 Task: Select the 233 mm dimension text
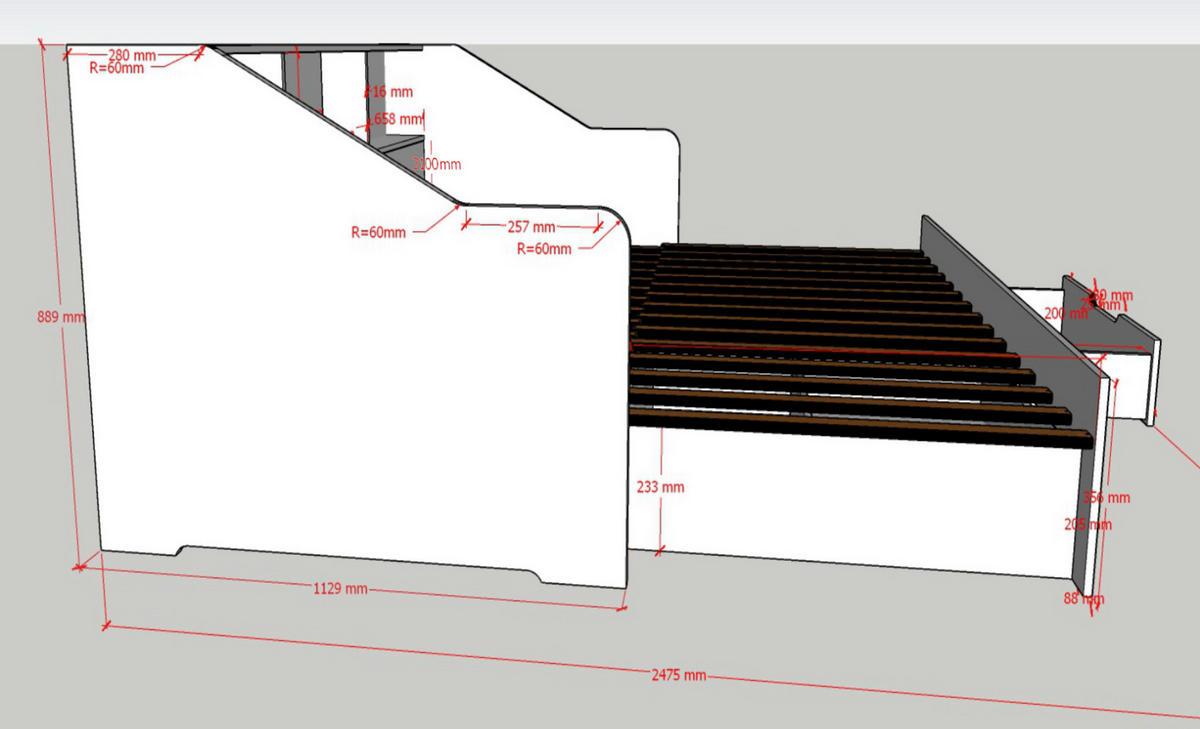660,487
